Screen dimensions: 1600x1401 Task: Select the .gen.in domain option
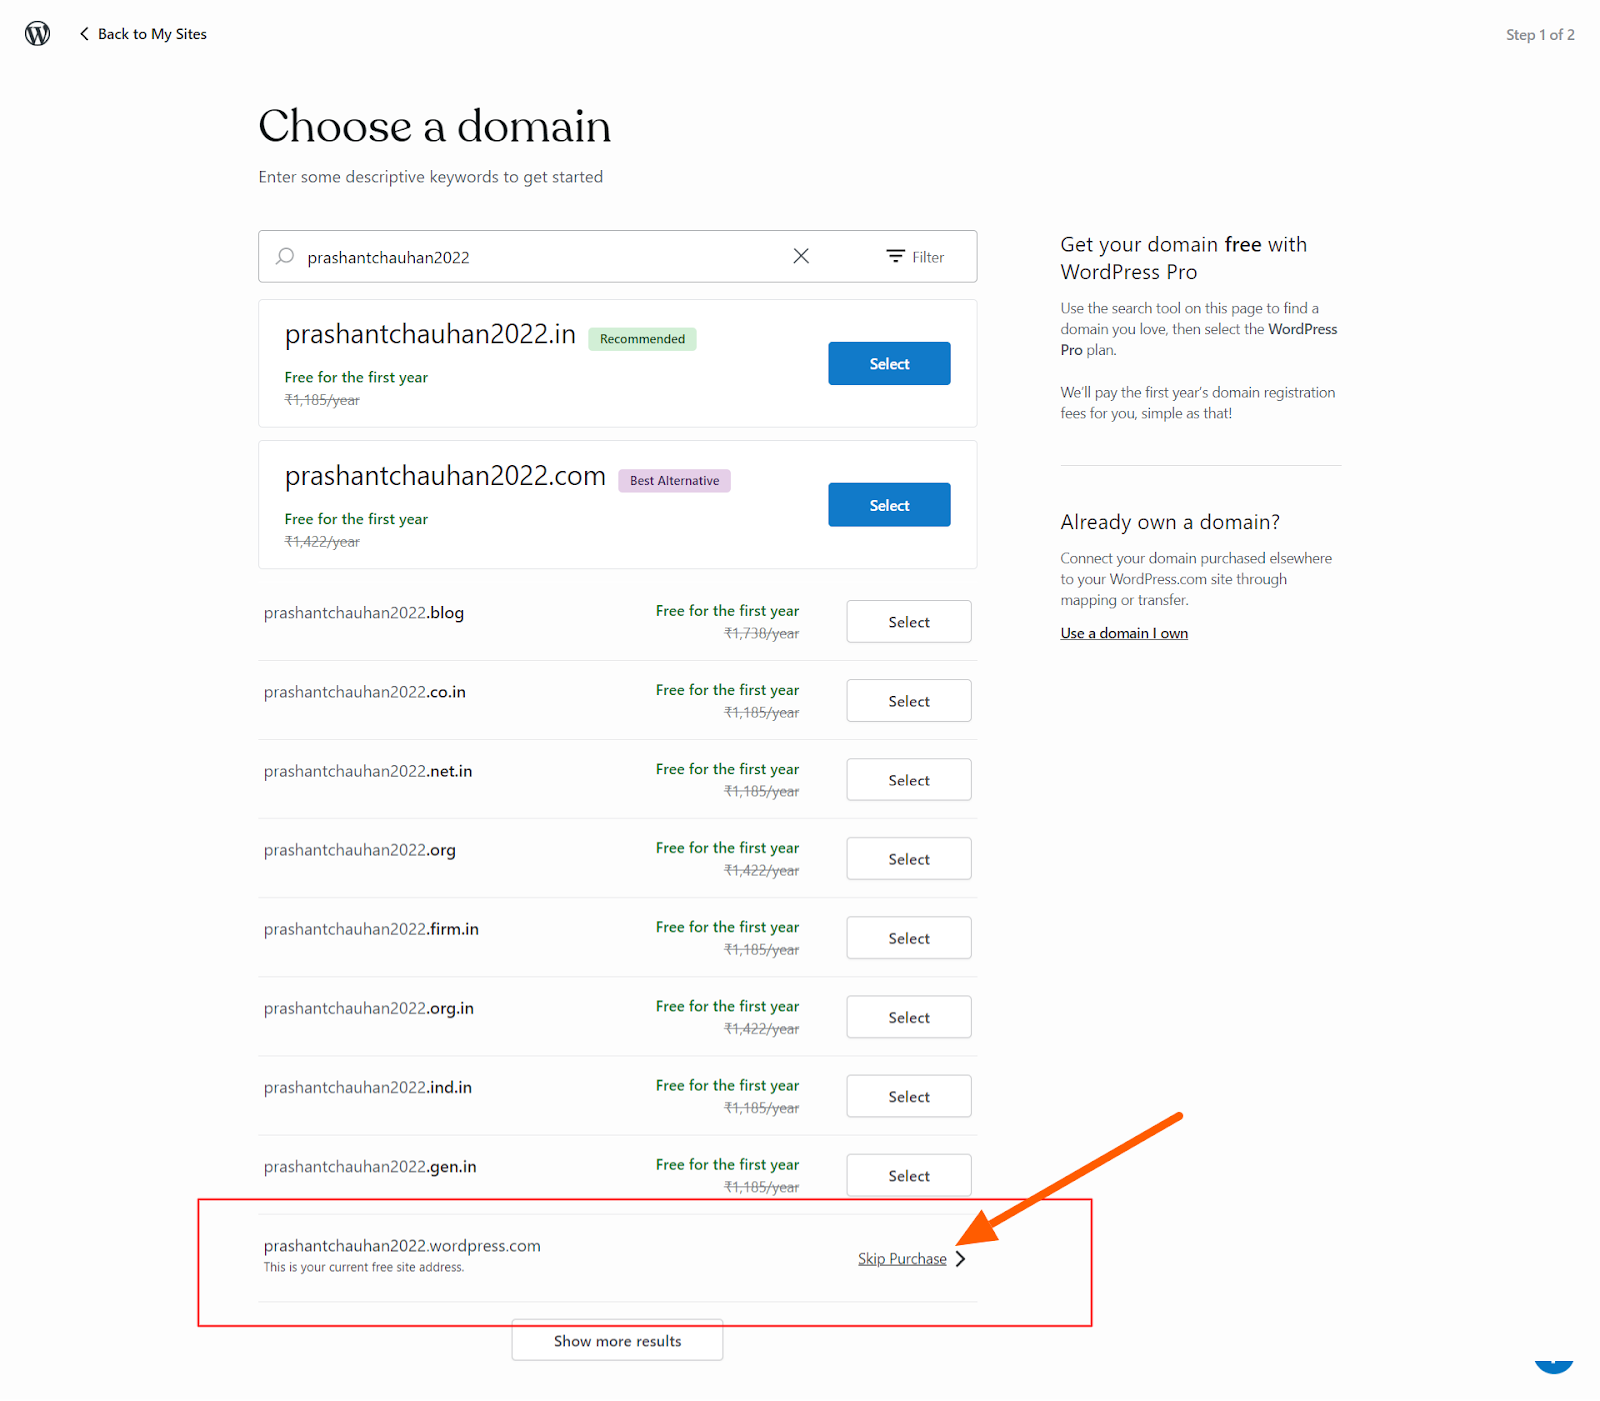[908, 1176]
